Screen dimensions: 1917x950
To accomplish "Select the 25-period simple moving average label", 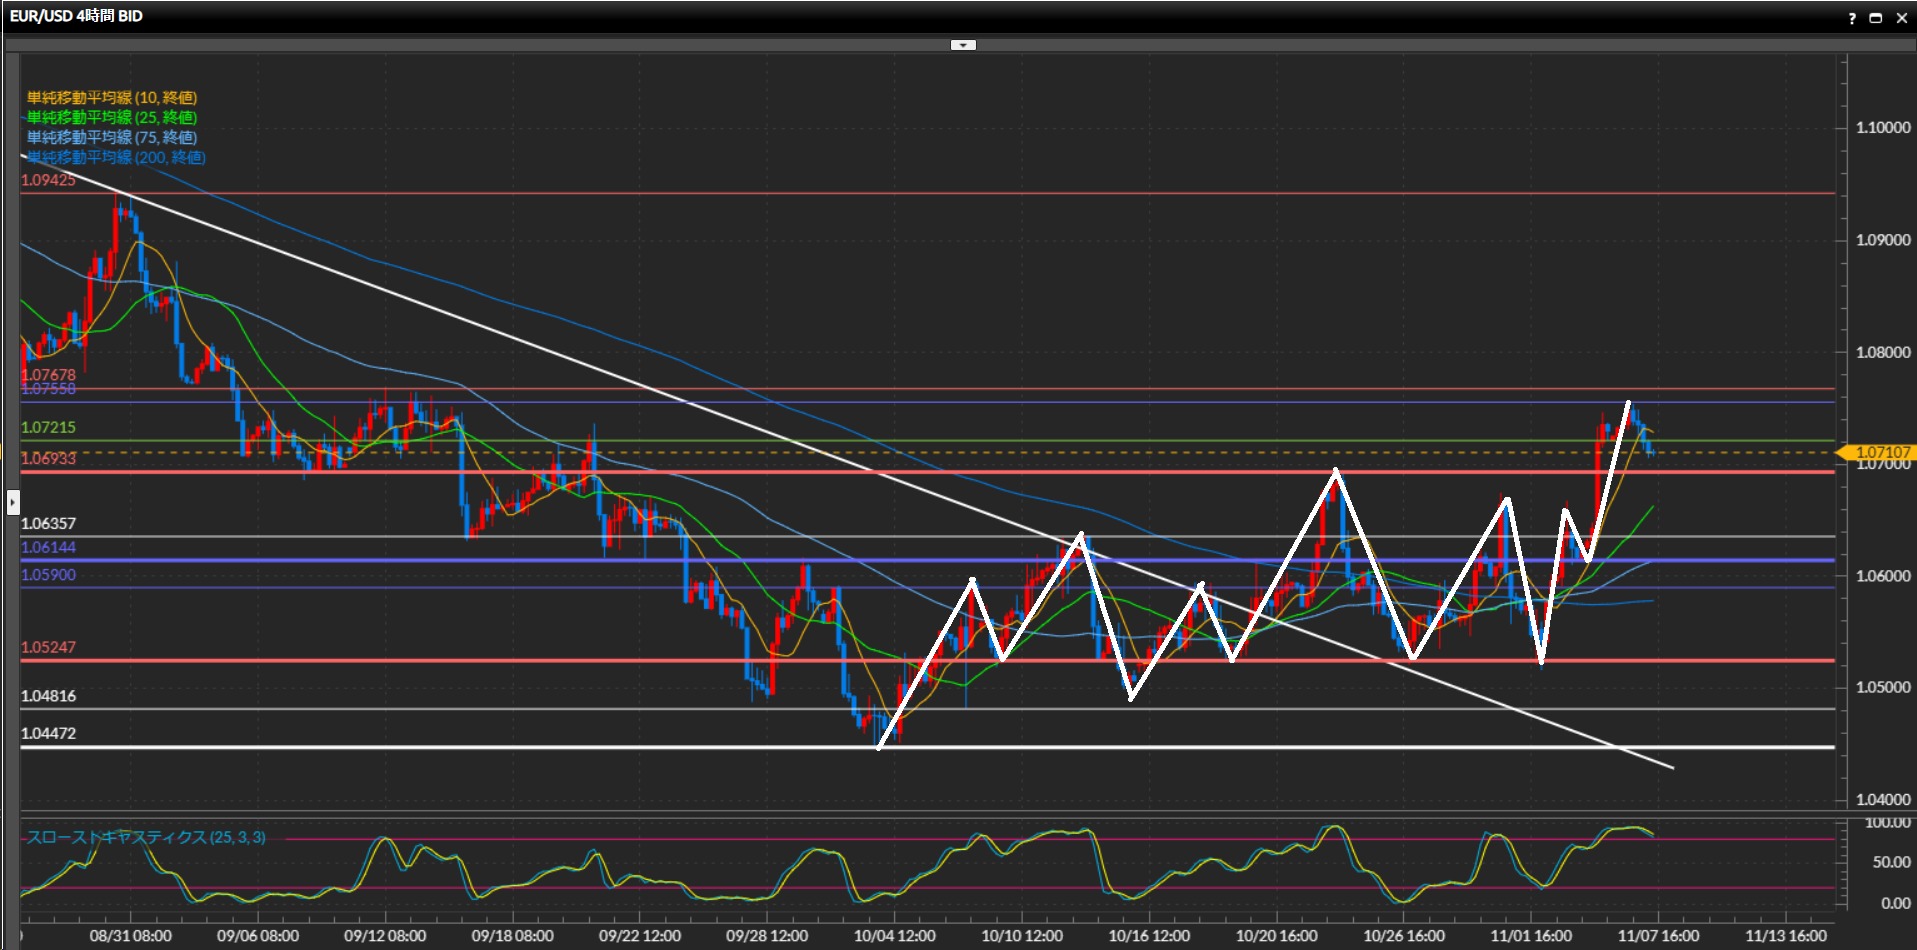I will pyautogui.click(x=112, y=118).
